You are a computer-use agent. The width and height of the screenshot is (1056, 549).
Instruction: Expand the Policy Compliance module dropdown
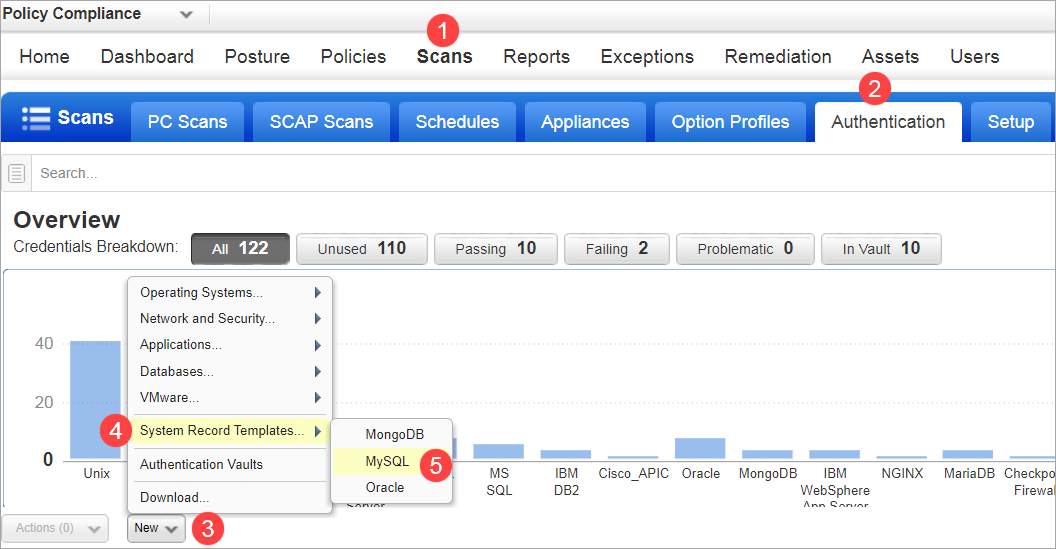click(187, 14)
